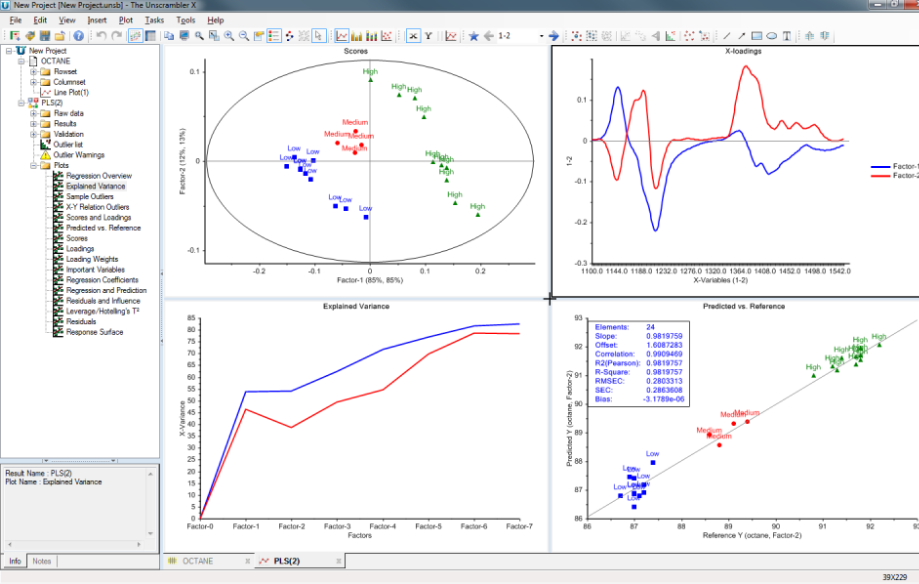919x584 pixels.
Task: Toggle the X variable view button
Action: (413, 36)
